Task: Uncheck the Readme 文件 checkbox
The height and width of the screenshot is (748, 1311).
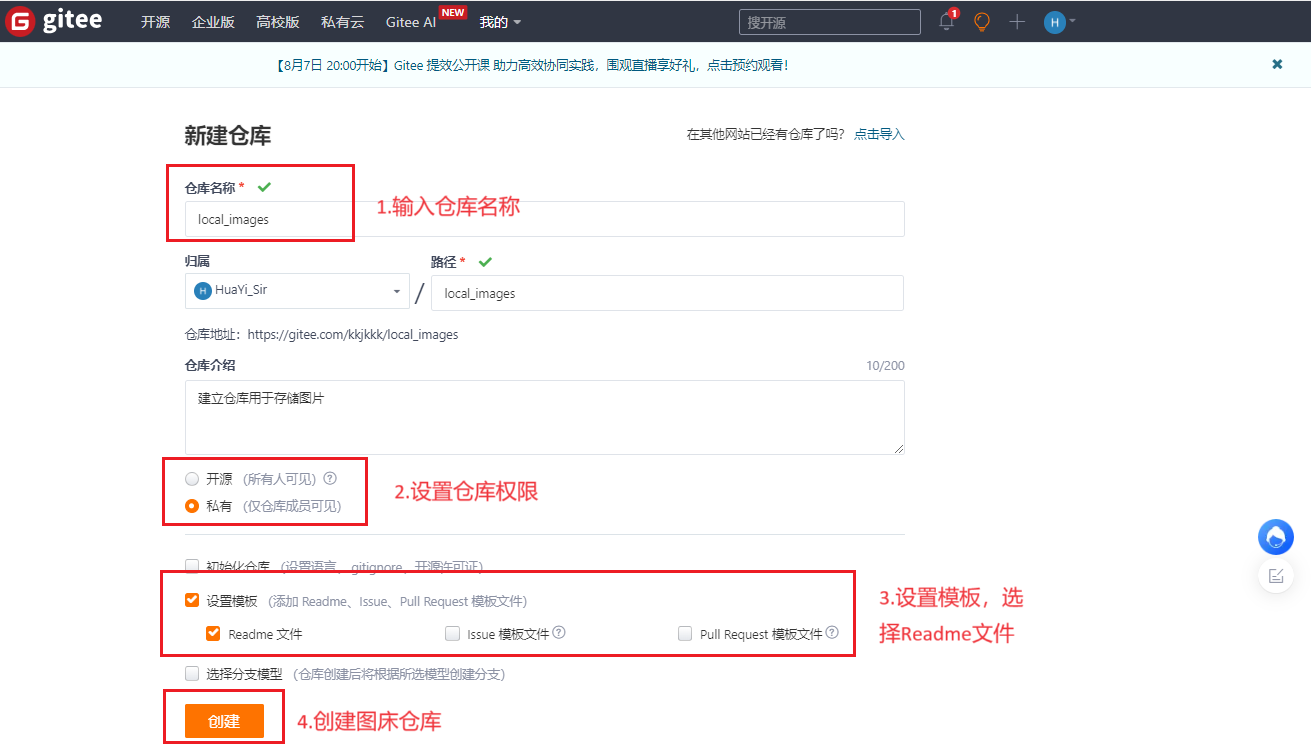Action: [x=213, y=634]
